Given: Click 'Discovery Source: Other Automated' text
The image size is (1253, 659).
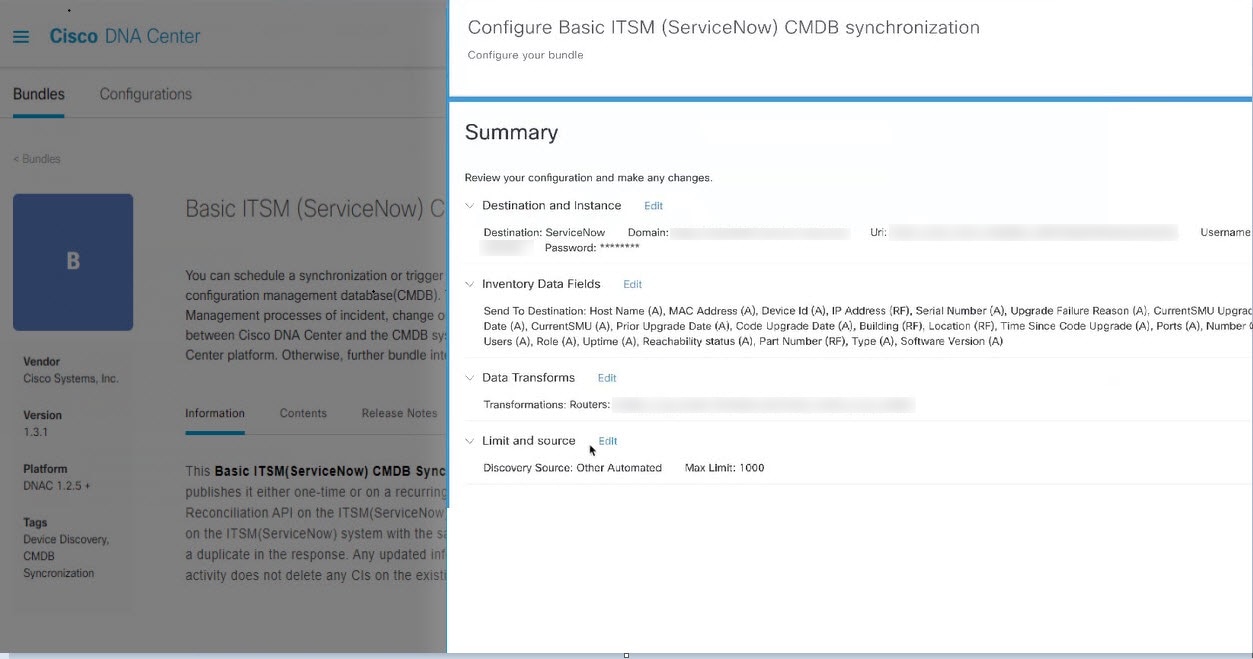Looking at the screenshot, I should [x=572, y=468].
